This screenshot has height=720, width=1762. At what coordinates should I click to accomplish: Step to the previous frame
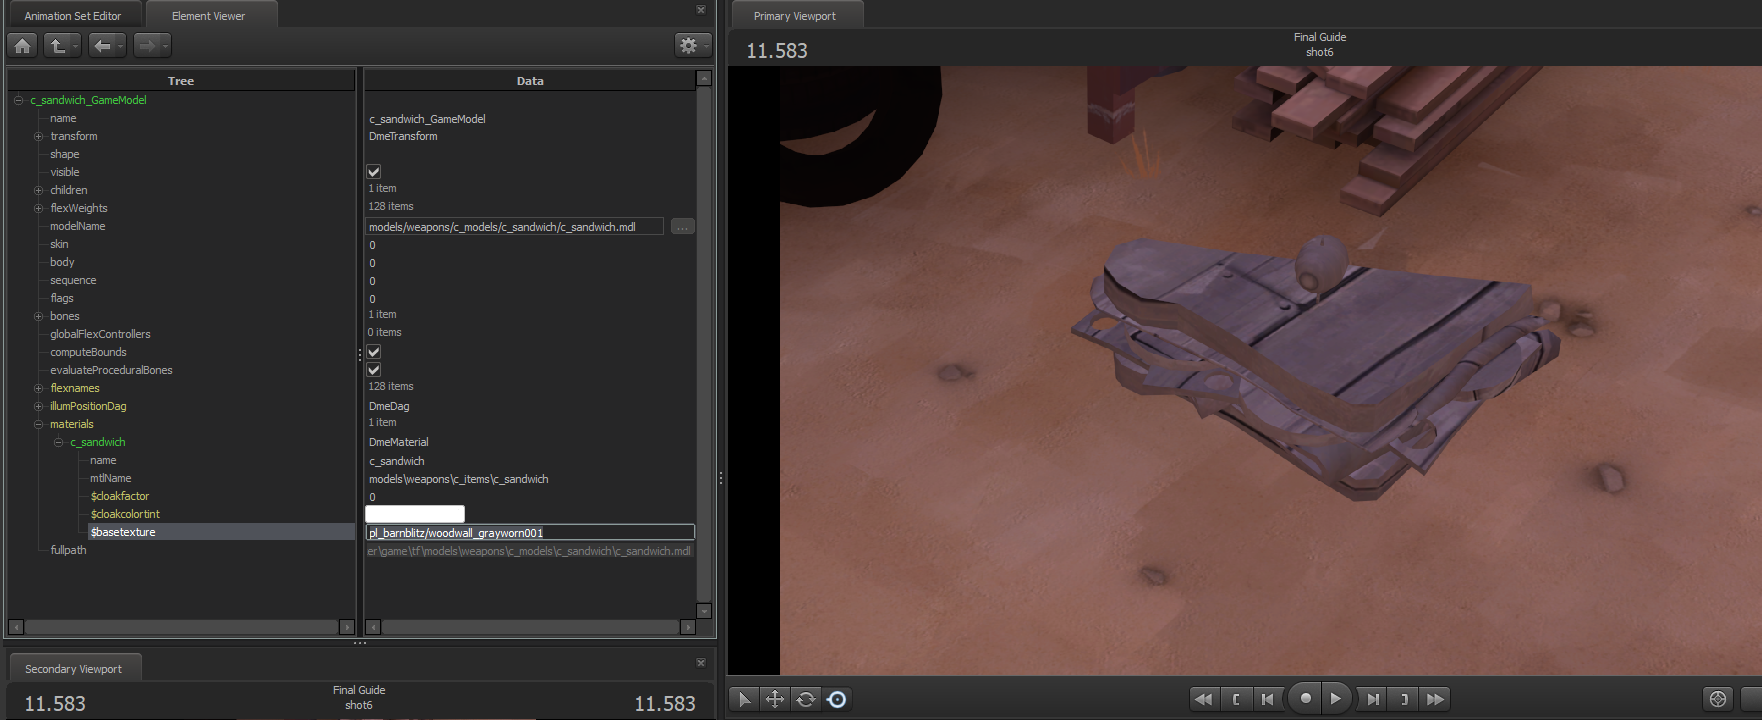(x=1267, y=699)
